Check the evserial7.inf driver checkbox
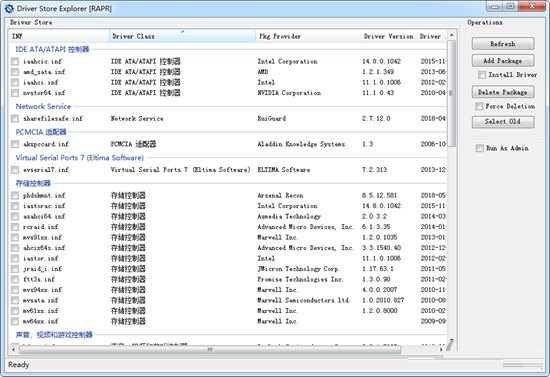This screenshot has height=377, width=550. pyautogui.click(x=15, y=170)
